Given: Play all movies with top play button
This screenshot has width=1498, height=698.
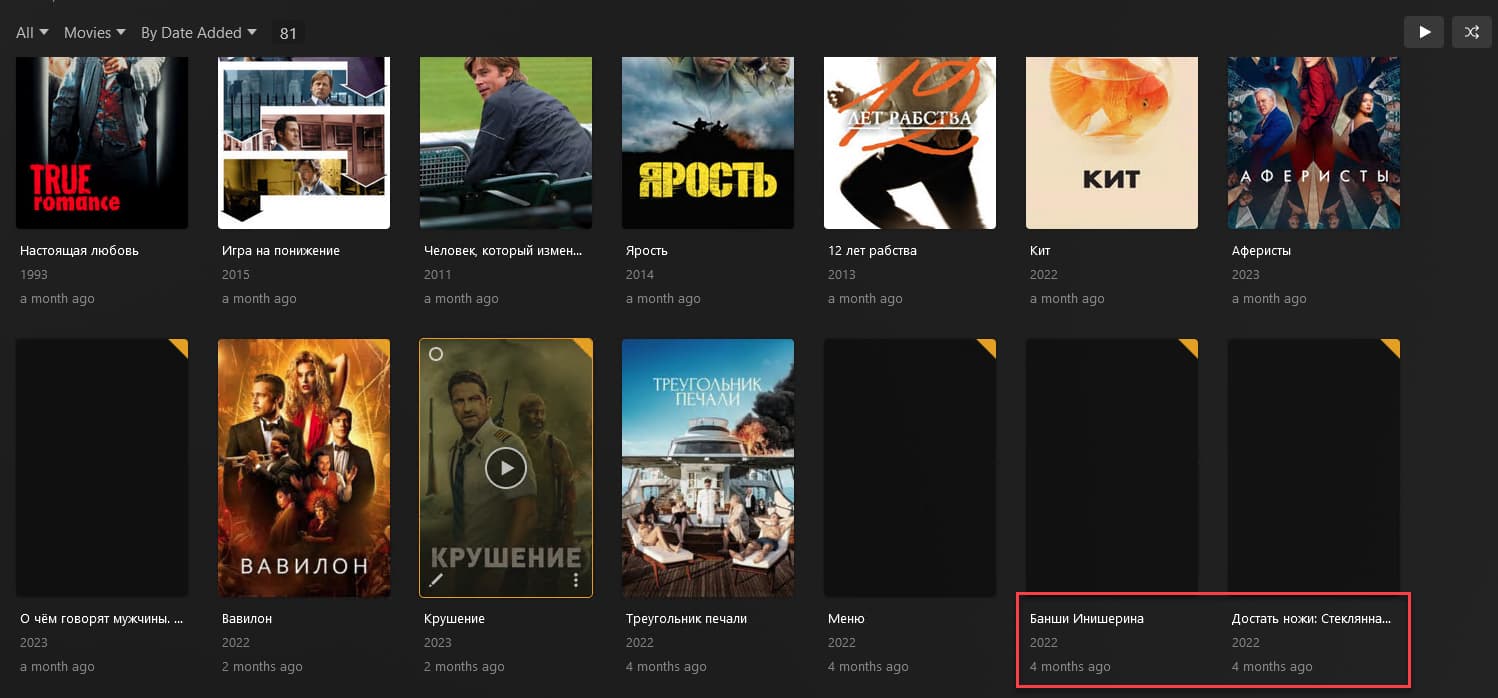Looking at the screenshot, I should (x=1424, y=32).
